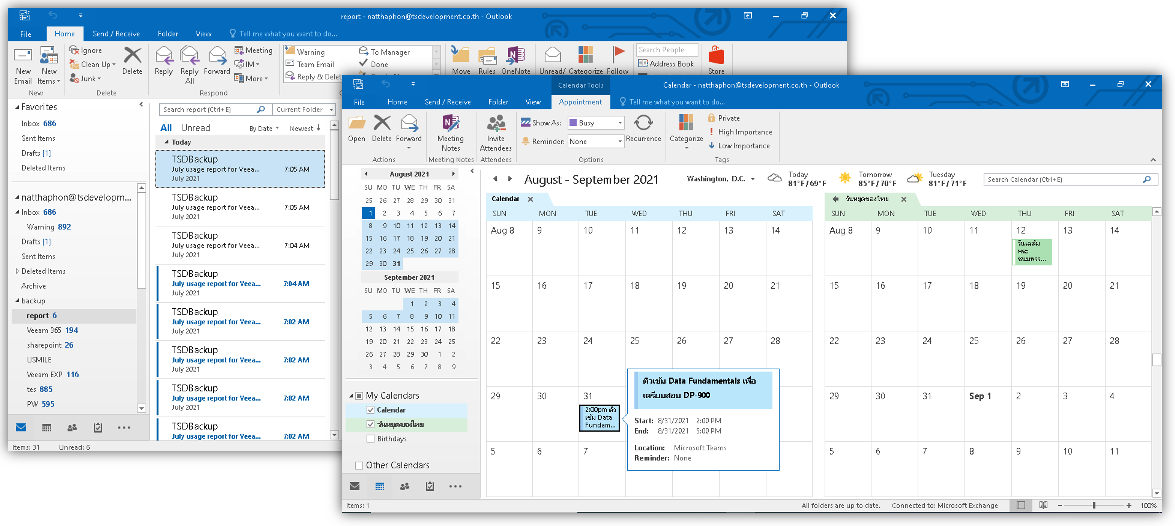
Task: Mark the appointment as Private
Action: pos(723,118)
